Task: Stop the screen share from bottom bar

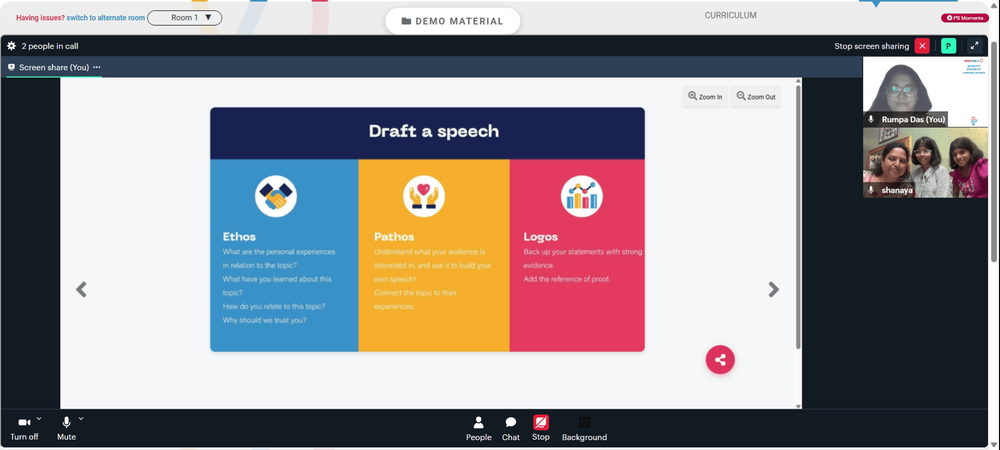Action: point(541,428)
